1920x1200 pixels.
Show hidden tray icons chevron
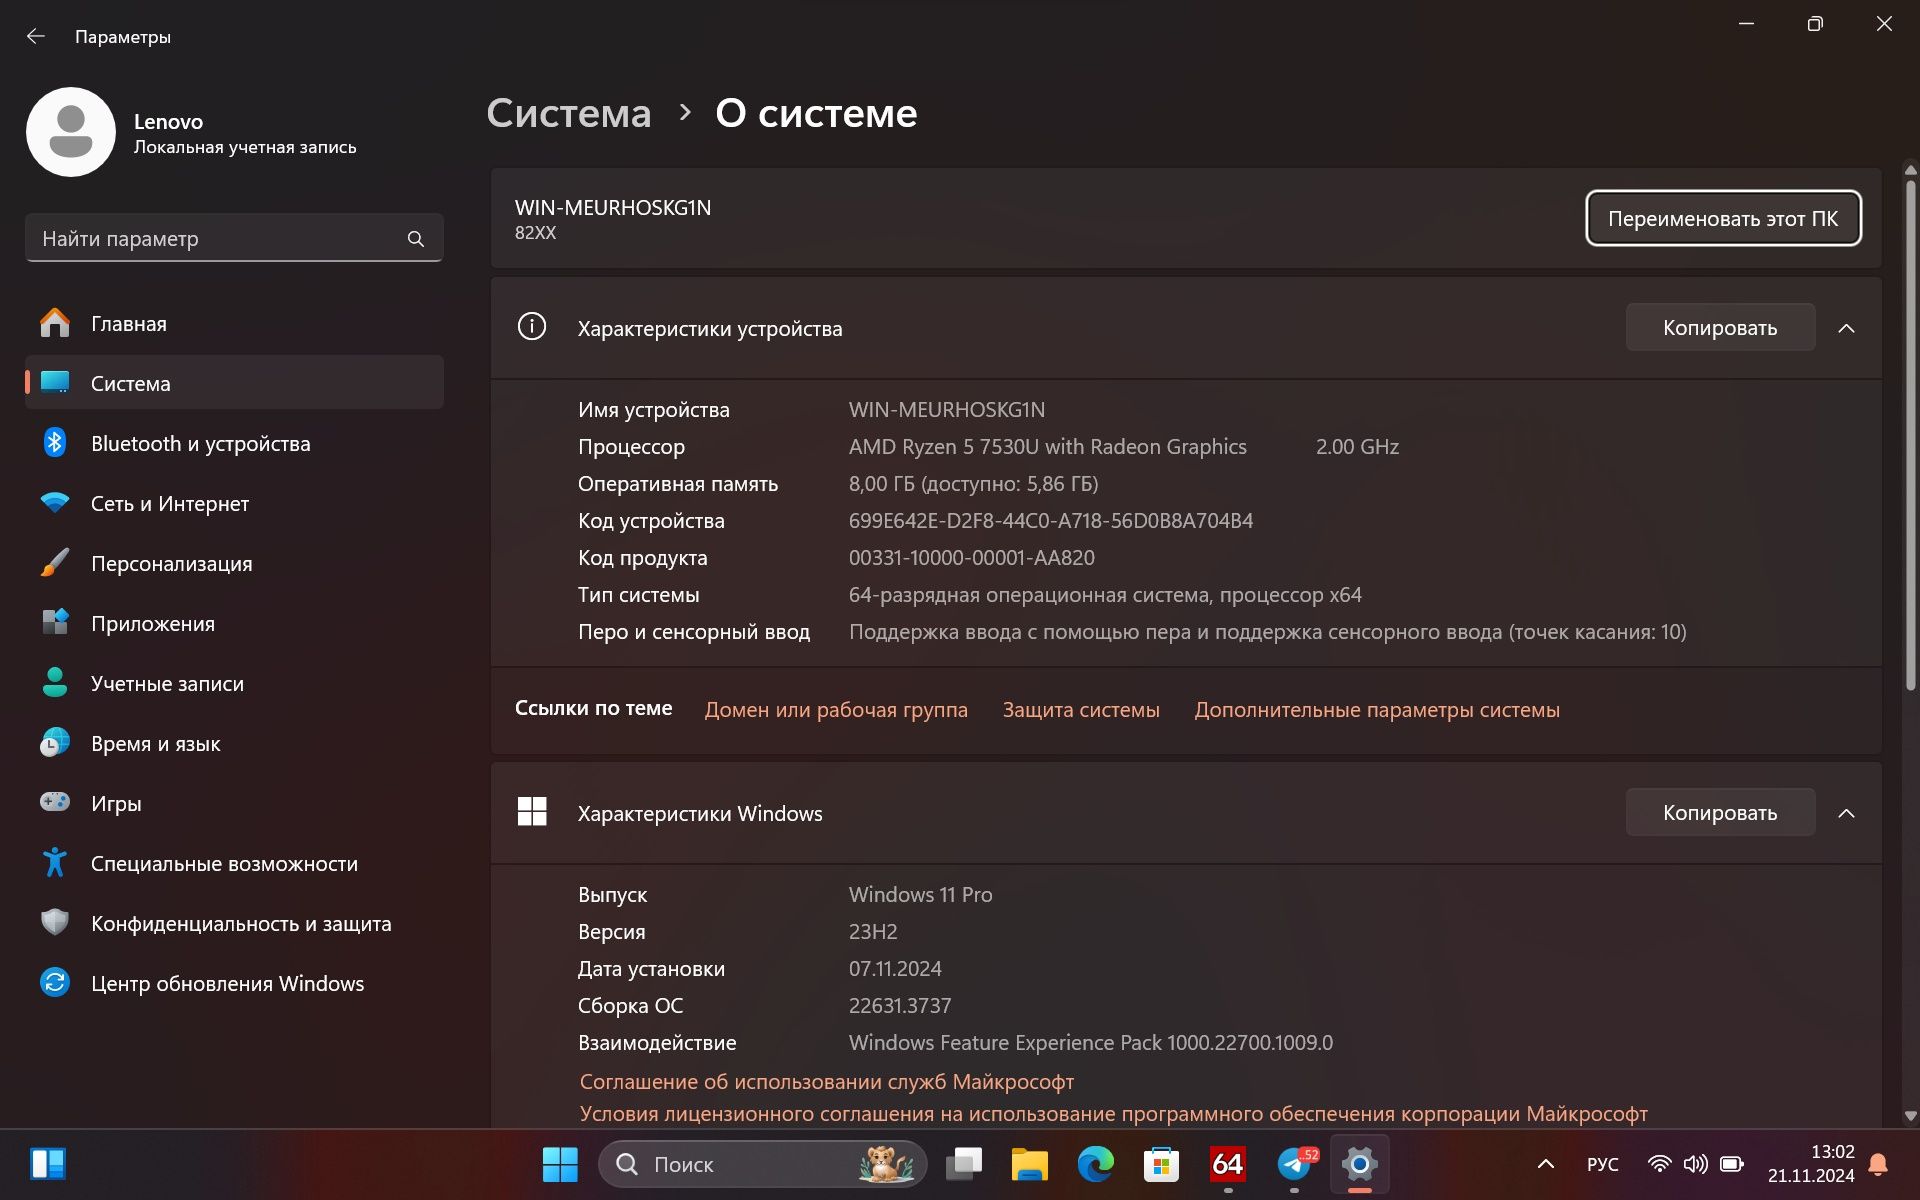(x=1545, y=1164)
